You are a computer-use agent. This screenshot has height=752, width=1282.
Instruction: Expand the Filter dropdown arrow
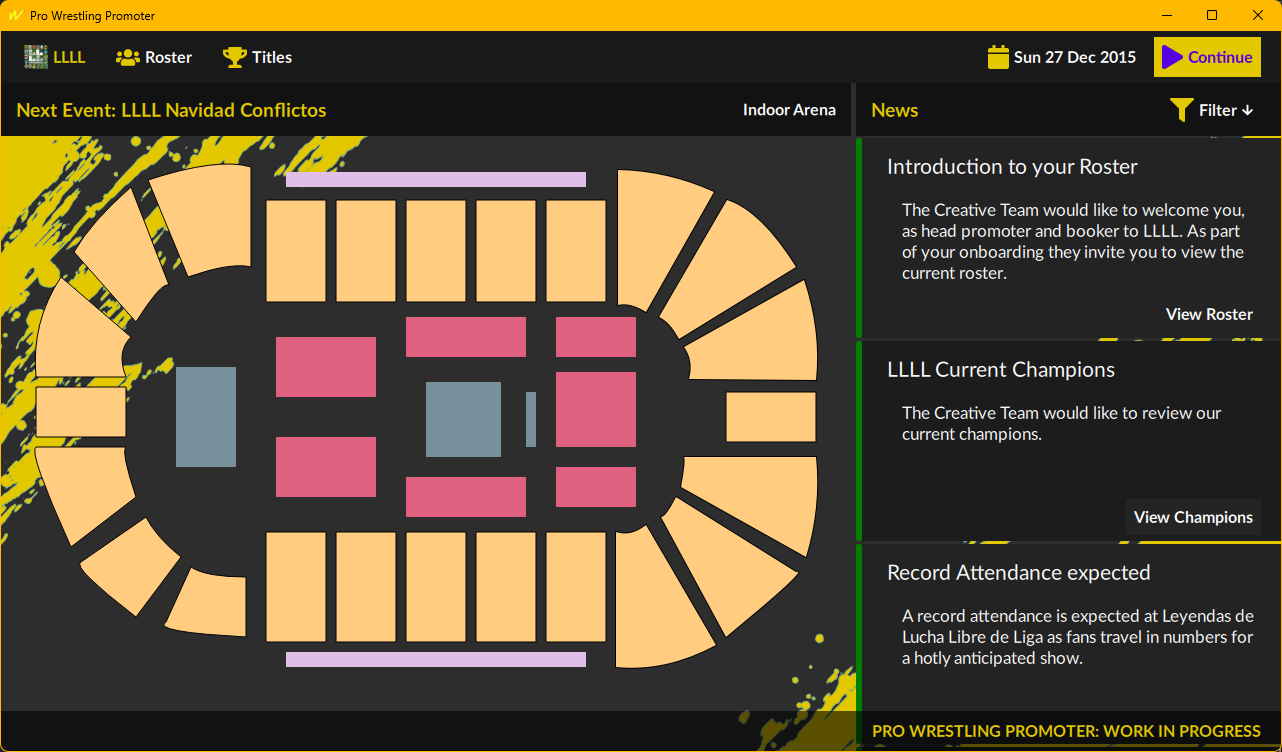click(1248, 110)
